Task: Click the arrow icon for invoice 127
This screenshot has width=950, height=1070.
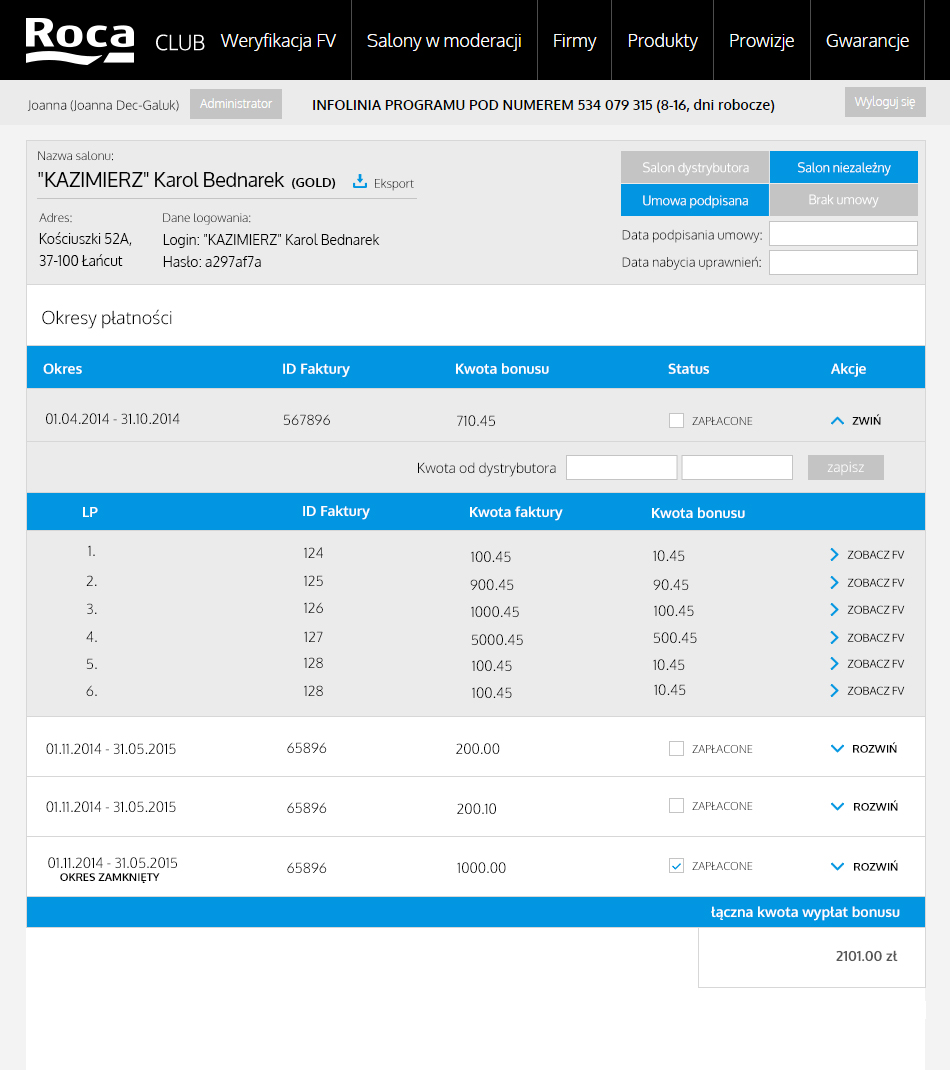Action: pos(834,637)
